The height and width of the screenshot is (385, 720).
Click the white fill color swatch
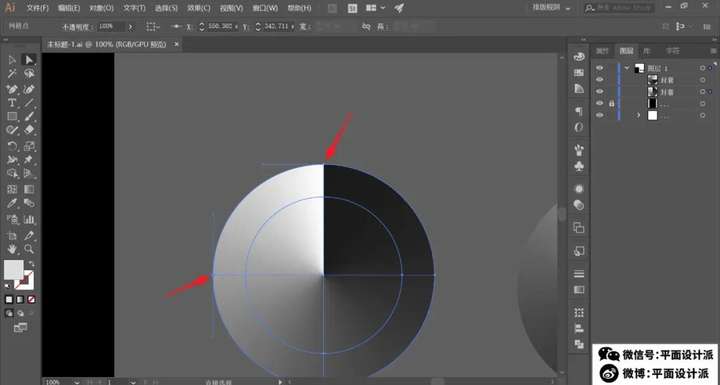[13, 270]
